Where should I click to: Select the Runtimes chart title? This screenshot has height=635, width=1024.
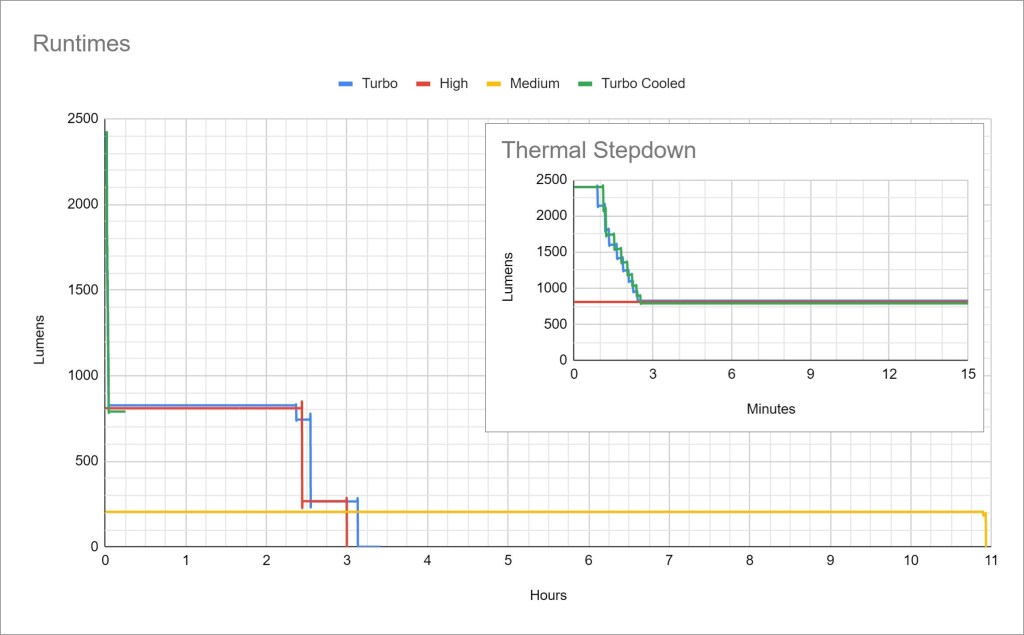coord(81,44)
